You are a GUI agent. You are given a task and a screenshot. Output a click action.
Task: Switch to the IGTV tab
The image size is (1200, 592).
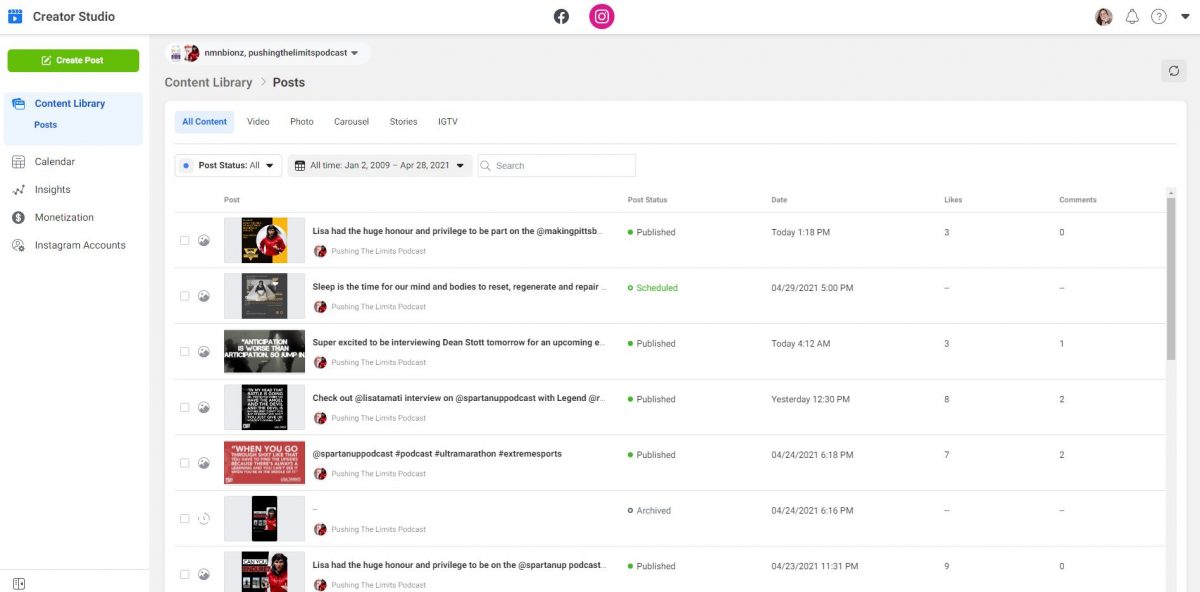(x=448, y=122)
